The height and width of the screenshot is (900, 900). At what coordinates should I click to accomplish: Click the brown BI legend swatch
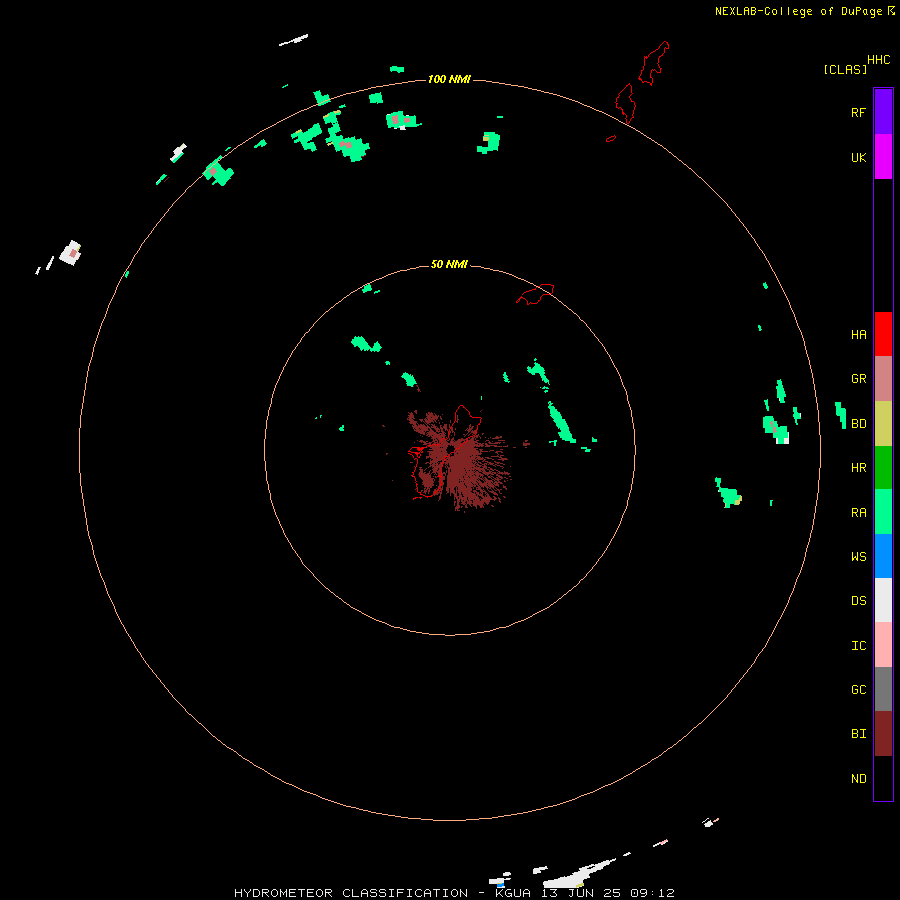click(883, 734)
